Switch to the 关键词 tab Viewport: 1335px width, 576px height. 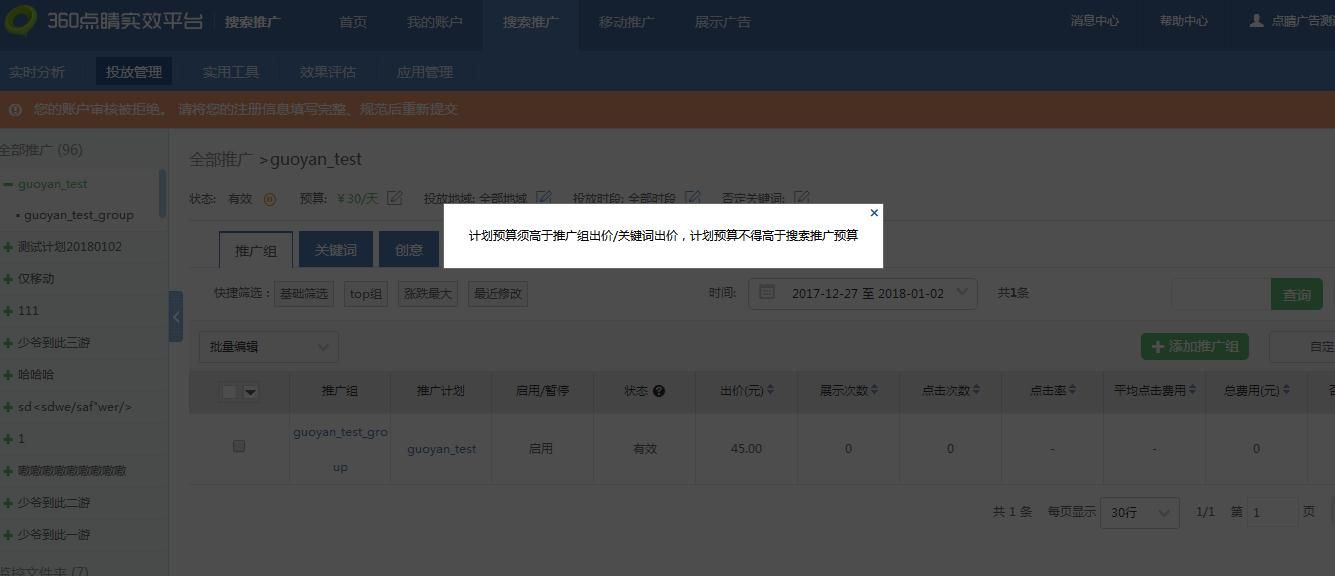335,249
